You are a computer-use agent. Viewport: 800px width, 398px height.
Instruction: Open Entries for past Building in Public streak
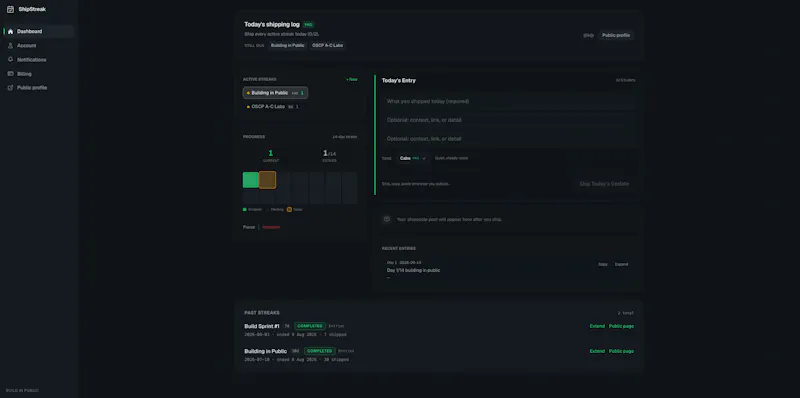click(346, 351)
